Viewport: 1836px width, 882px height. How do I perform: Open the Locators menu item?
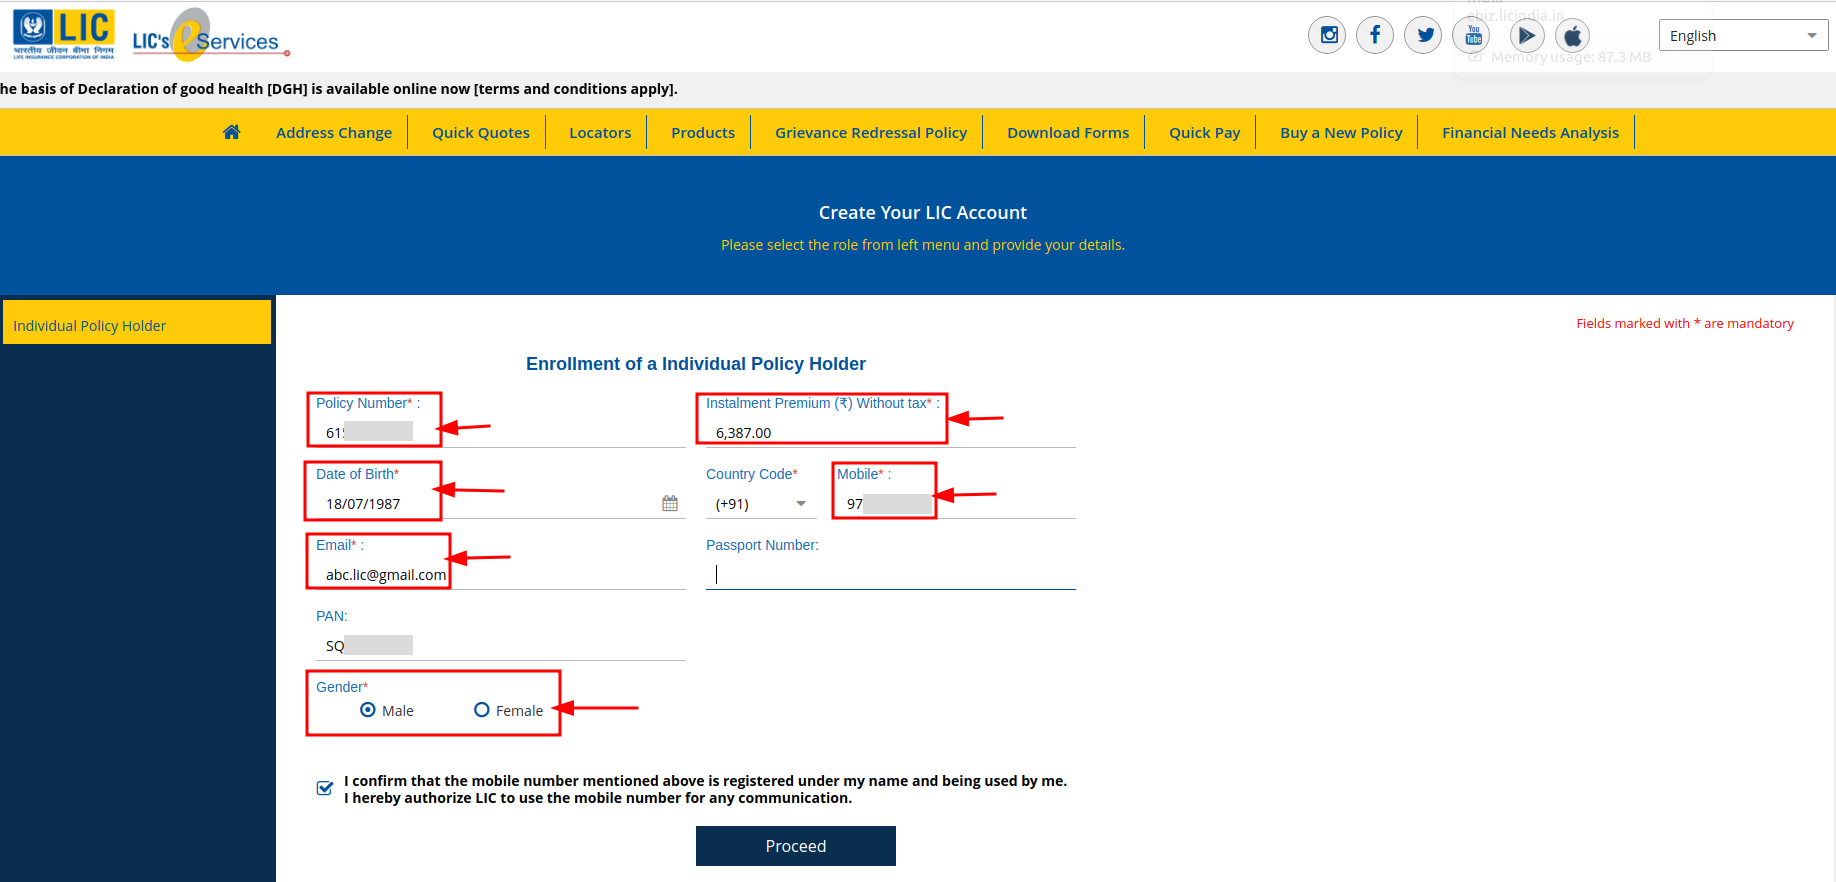pyautogui.click(x=600, y=132)
